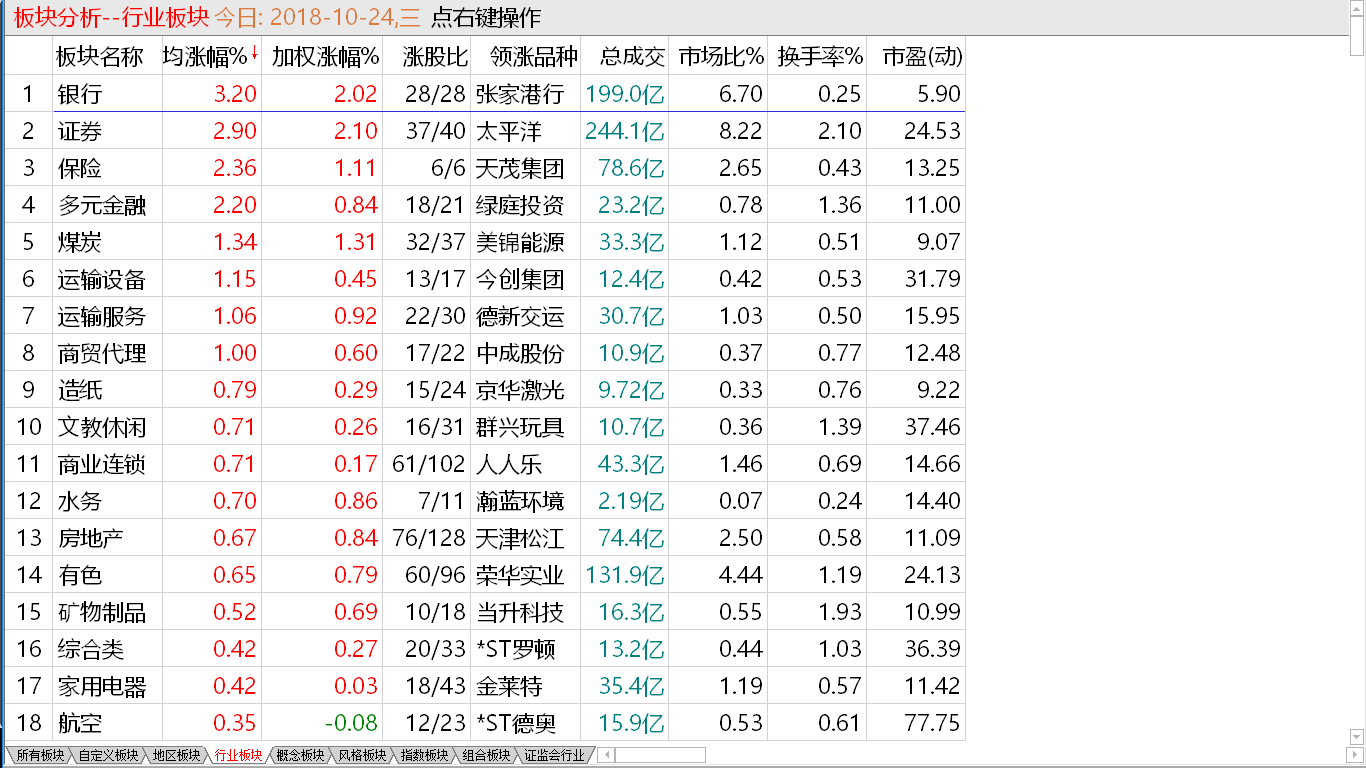The height and width of the screenshot is (768, 1366).
Task: Select the 家用电器 sector name
Action: click(101, 686)
